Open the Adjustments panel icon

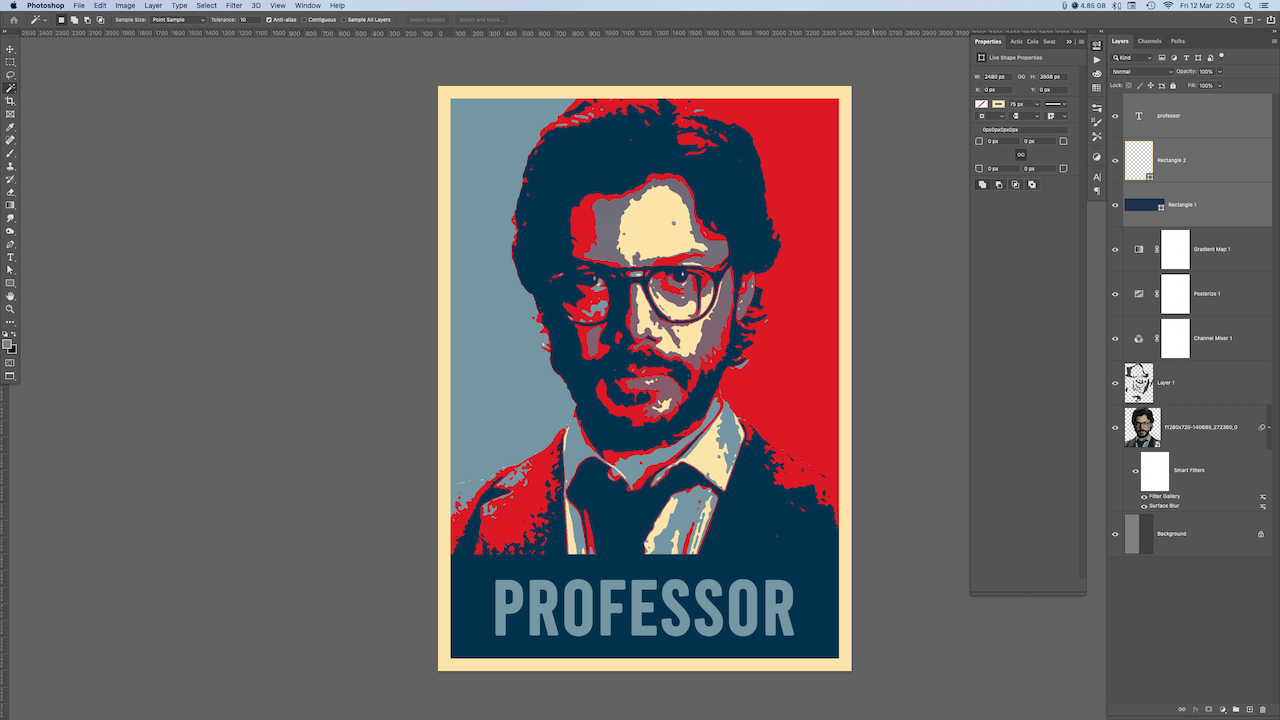pyautogui.click(x=1097, y=157)
